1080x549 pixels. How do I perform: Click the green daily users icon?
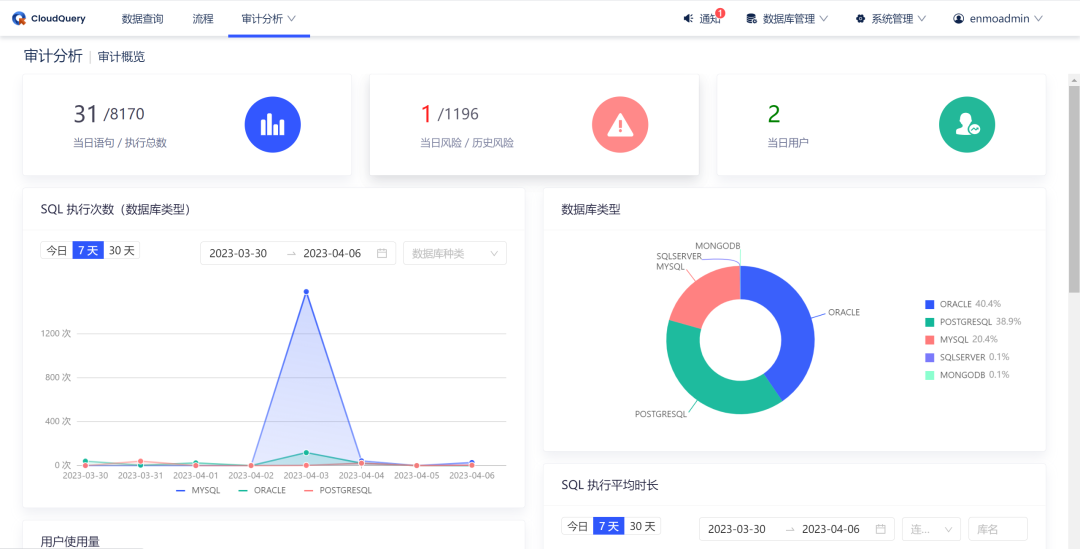tap(967, 125)
